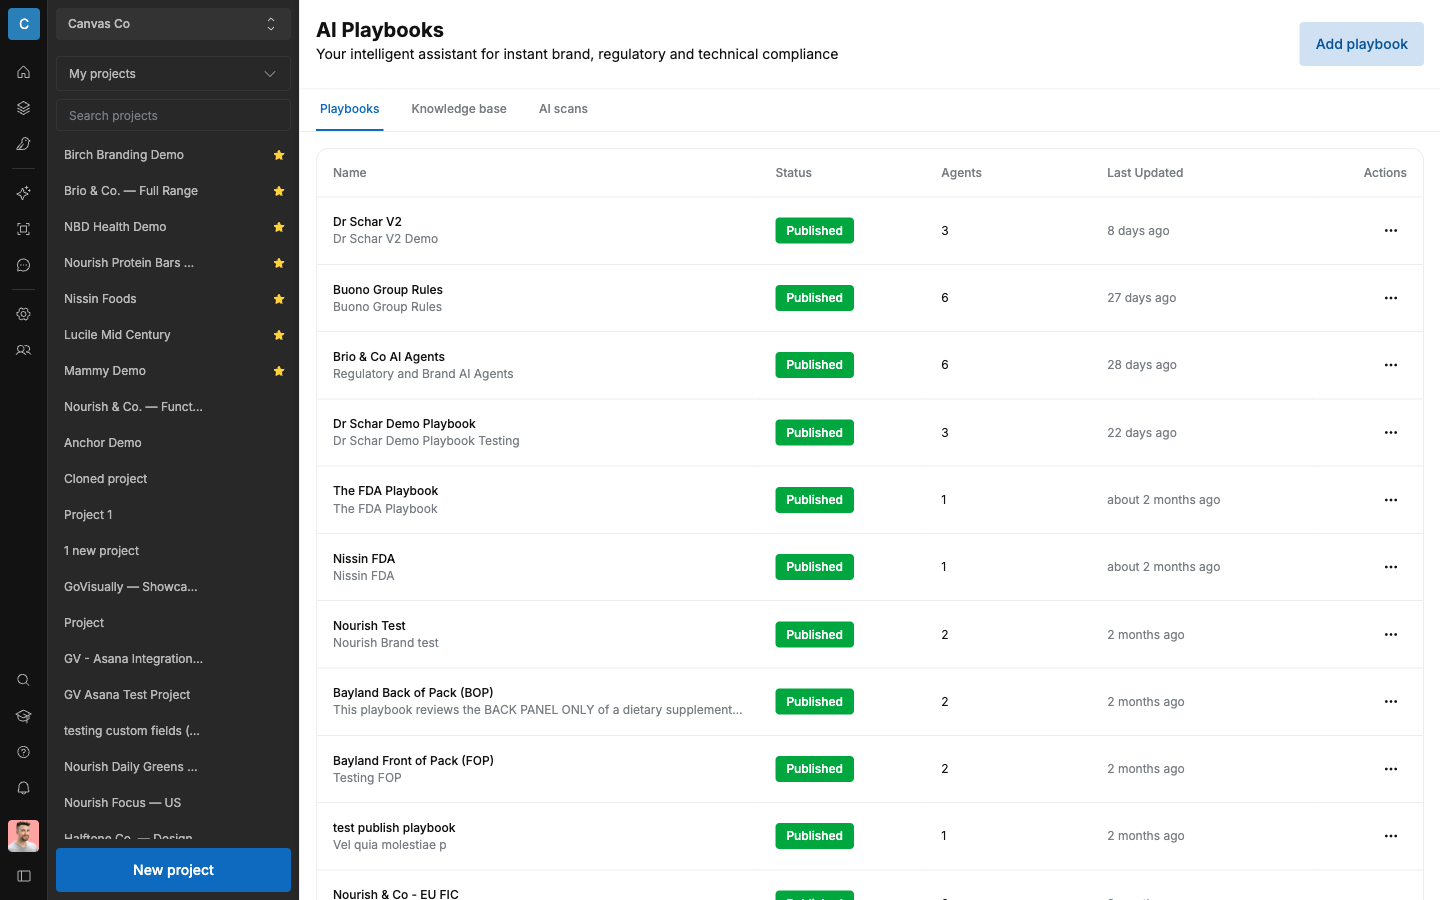Click the New project button

point(173,870)
